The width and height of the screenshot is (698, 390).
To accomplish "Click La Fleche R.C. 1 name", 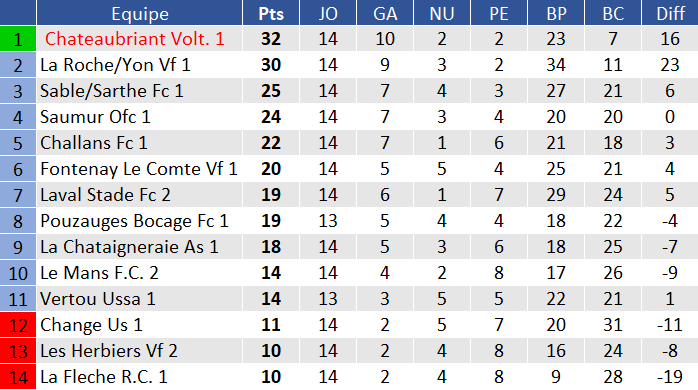I will point(104,377).
